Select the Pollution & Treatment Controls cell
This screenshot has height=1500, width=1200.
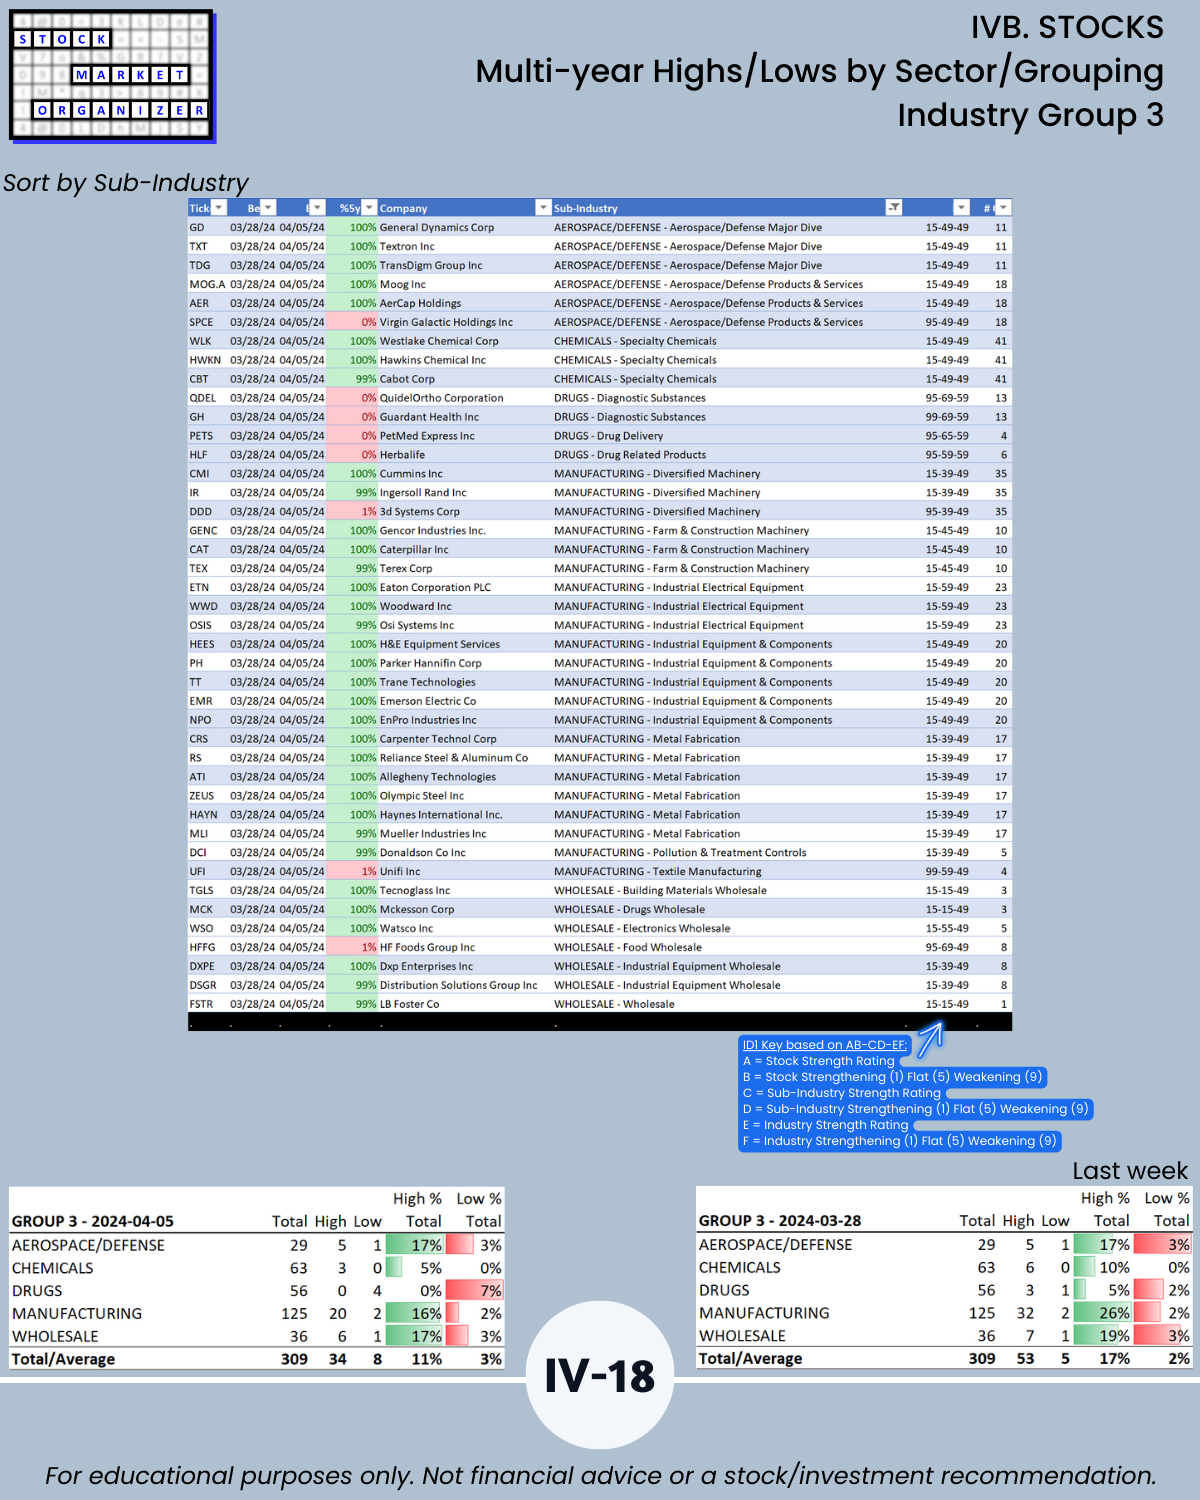pos(680,853)
